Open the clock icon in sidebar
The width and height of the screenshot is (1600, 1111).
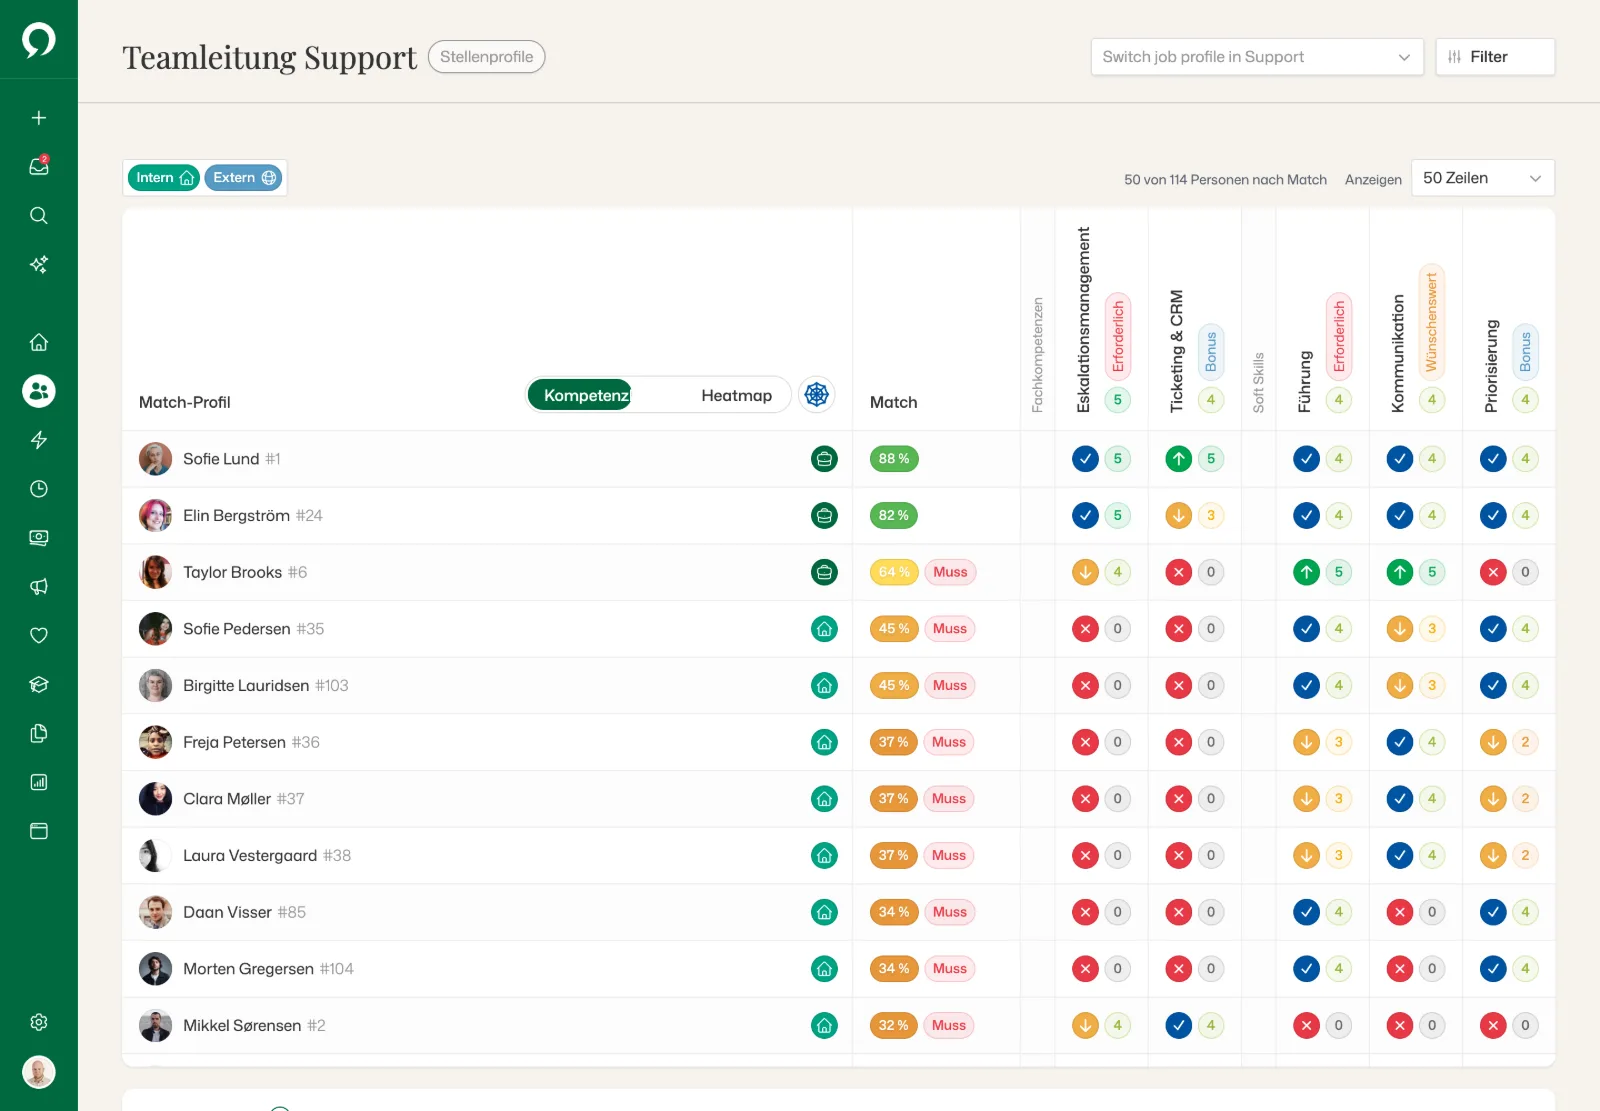(x=39, y=489)
